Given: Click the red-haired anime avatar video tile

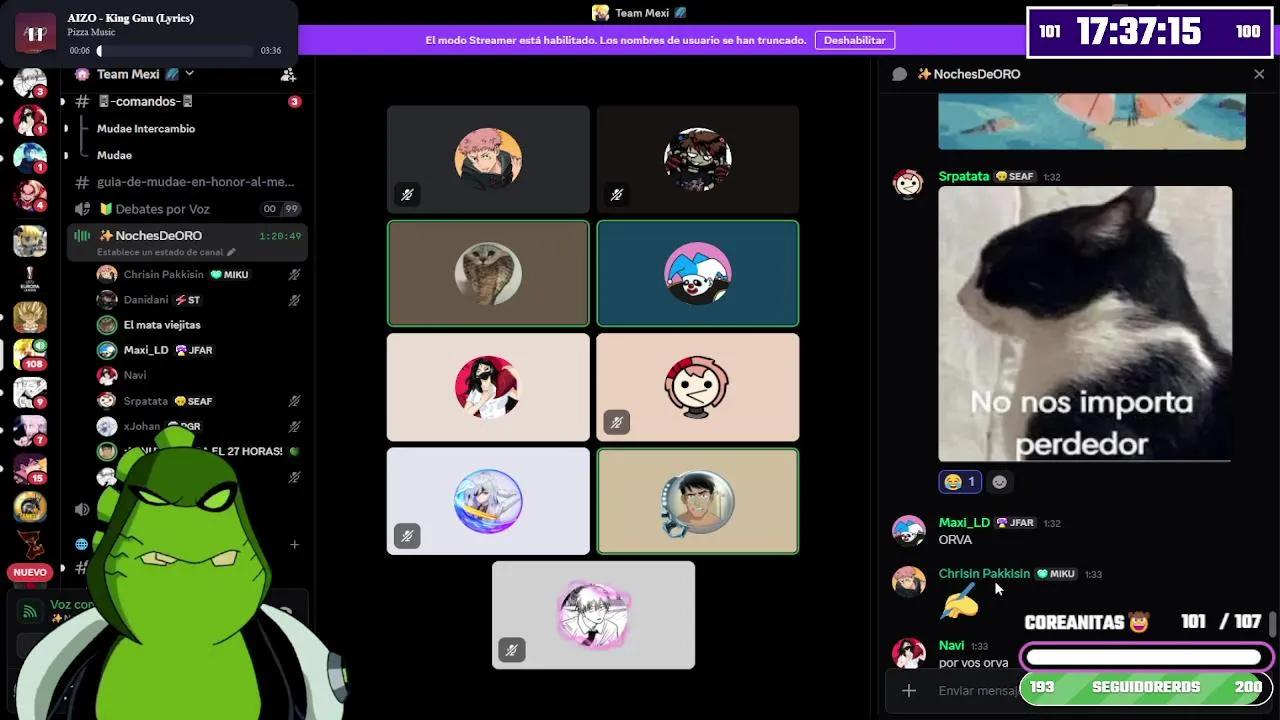Looking at the screenshot, I should pos(488,387).
